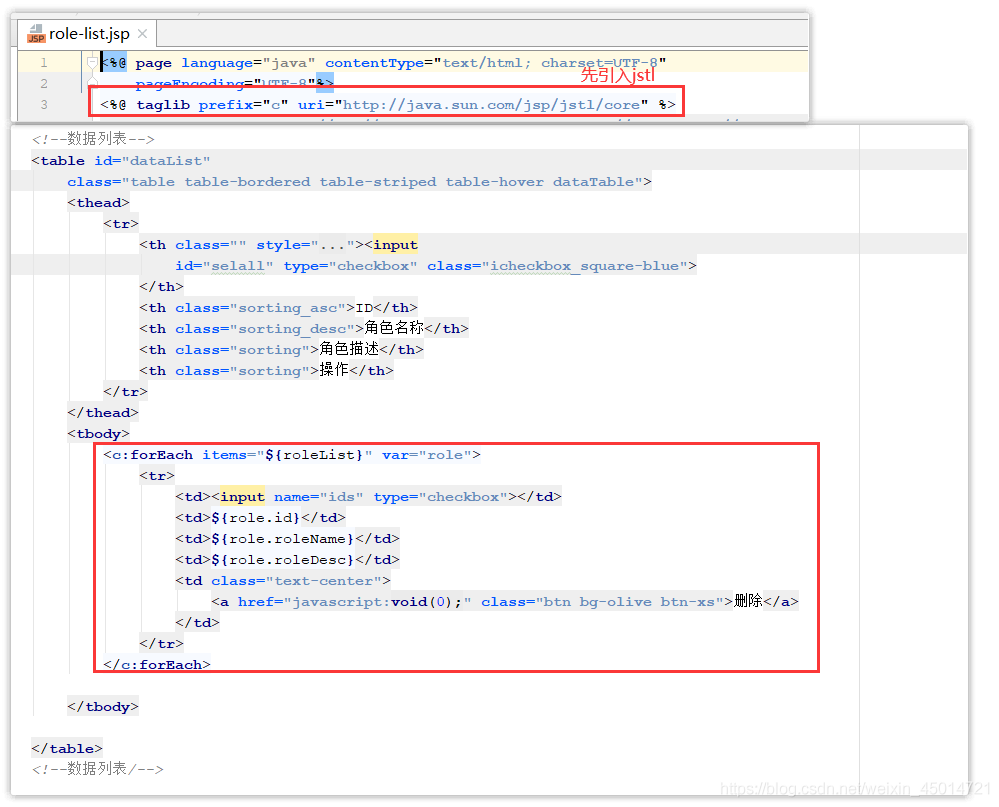Click the opening <tbody> tag
Image resolution: width=999 pixels, height=807 pixels.
coord(99,434)
